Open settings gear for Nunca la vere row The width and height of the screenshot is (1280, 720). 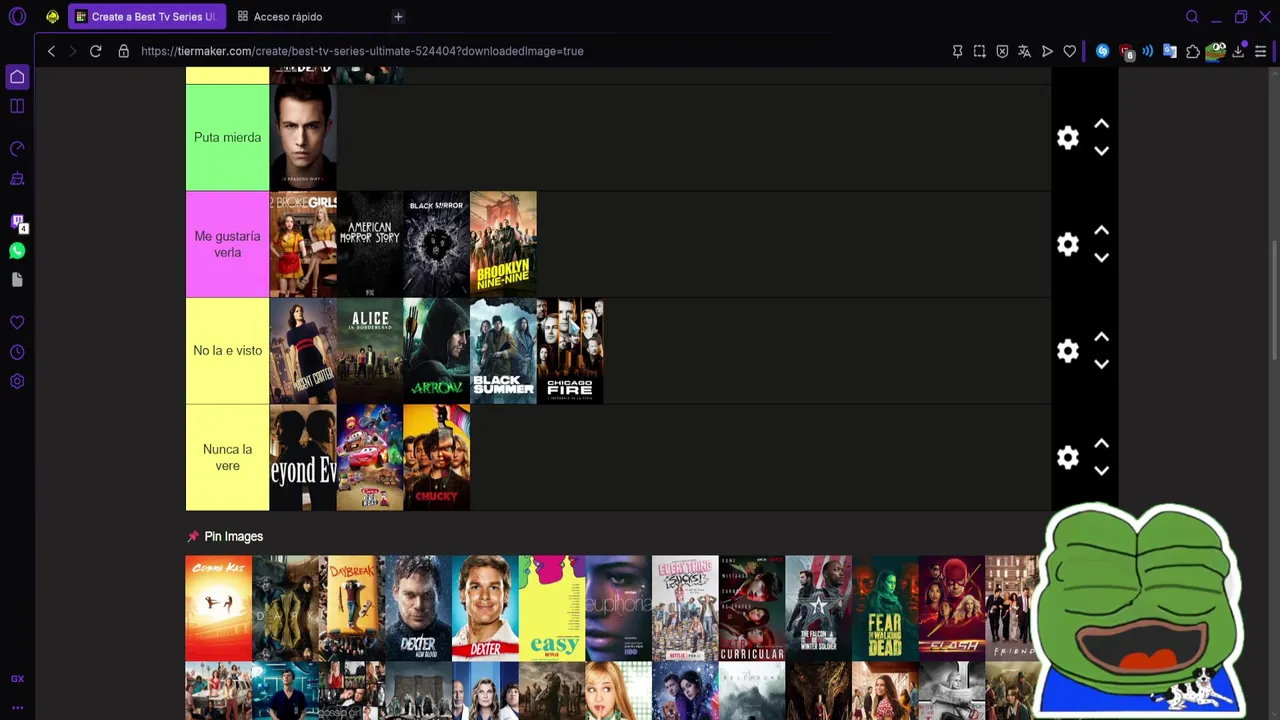pyautogui.click(x=1068, y=458)
